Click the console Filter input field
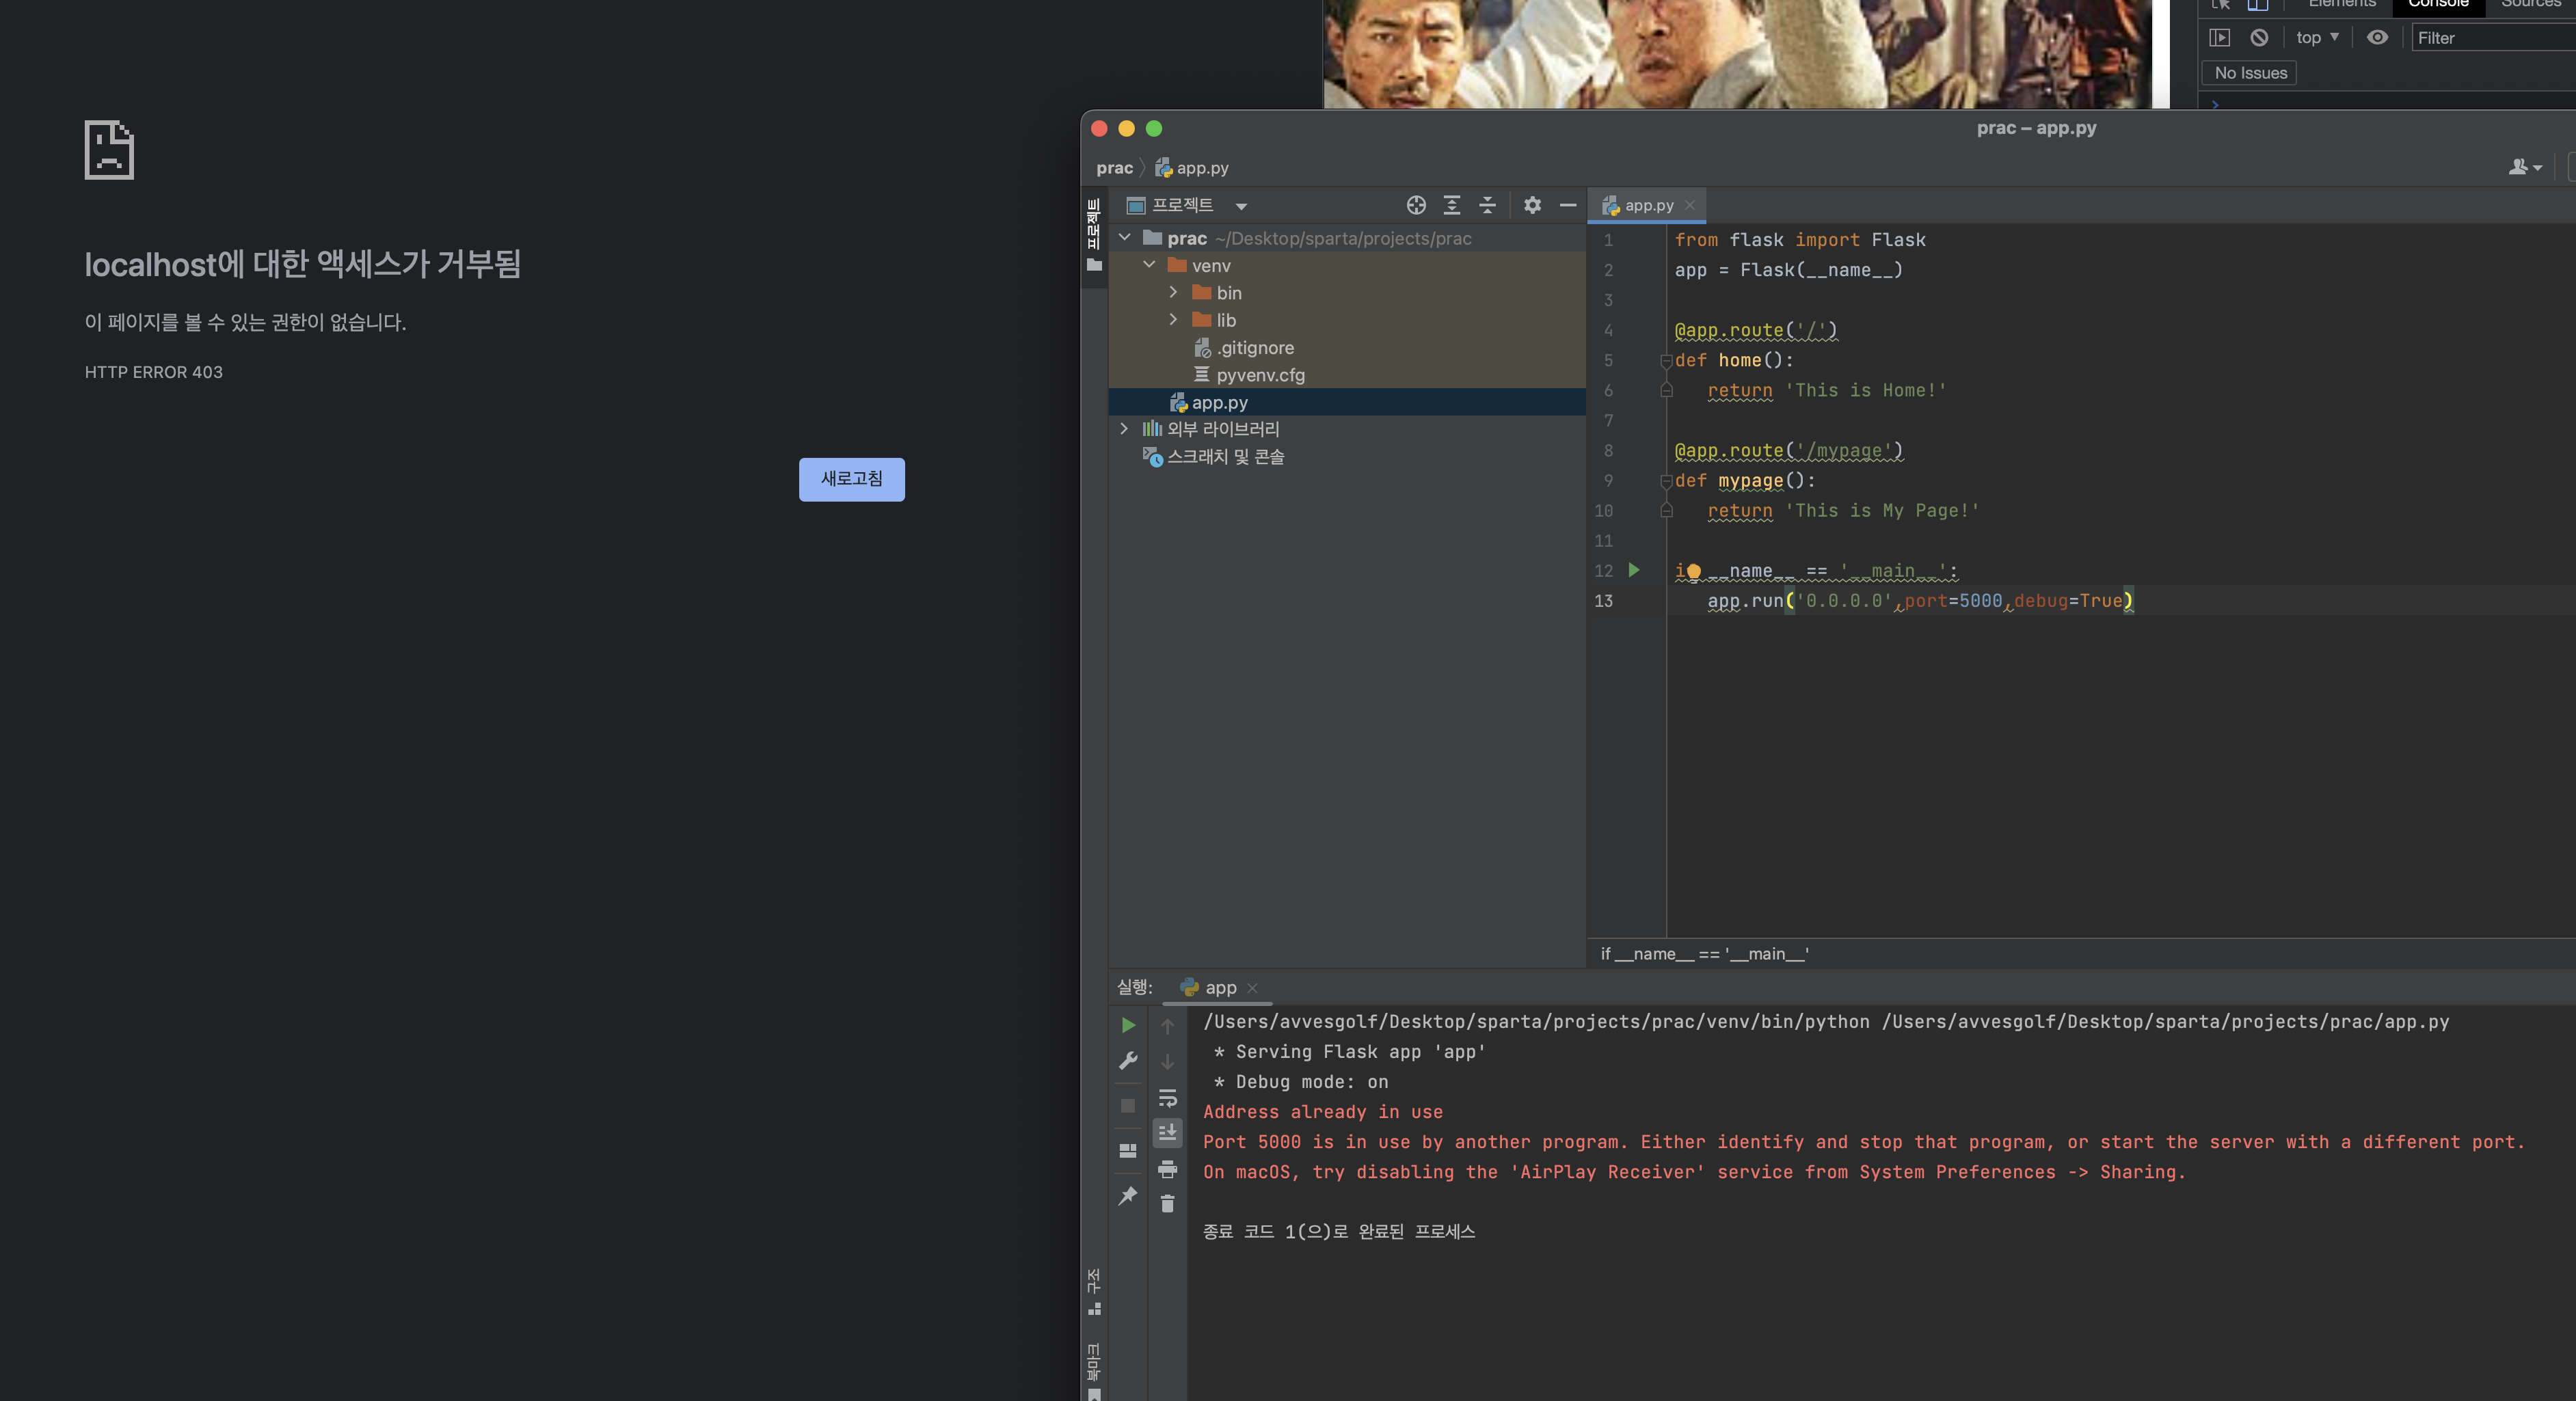Screen dimensions: 2576x1401 coord(2493,38)
